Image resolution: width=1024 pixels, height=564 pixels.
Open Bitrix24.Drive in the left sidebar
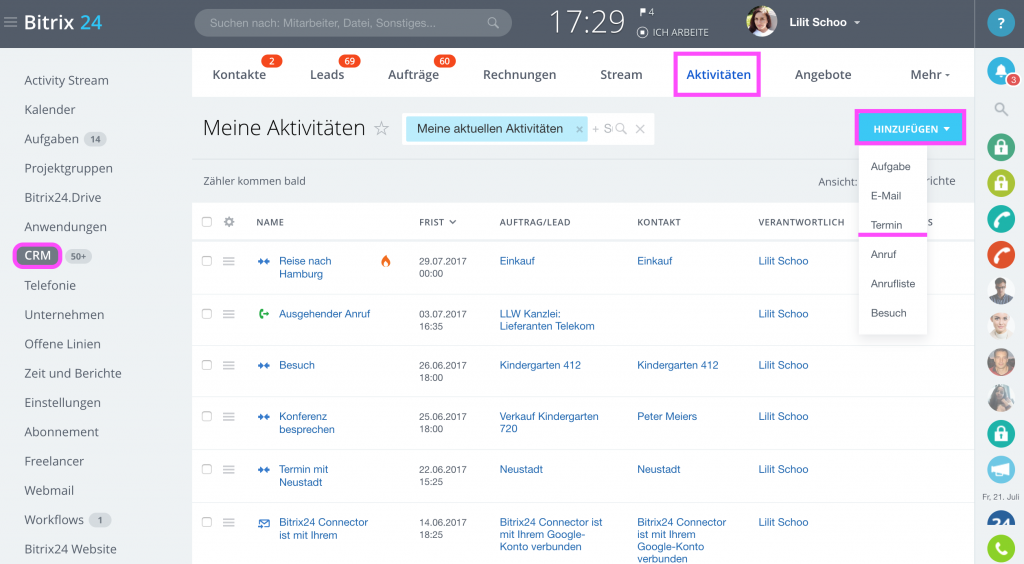point(63,198)
